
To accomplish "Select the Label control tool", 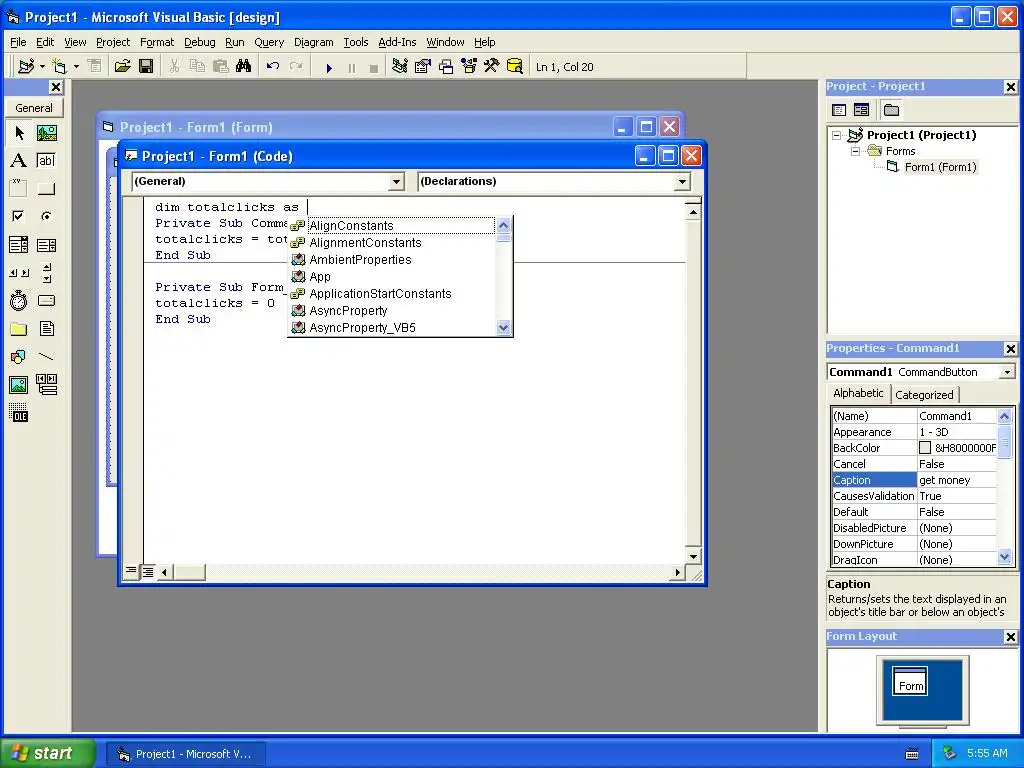I will coord(19,161).
